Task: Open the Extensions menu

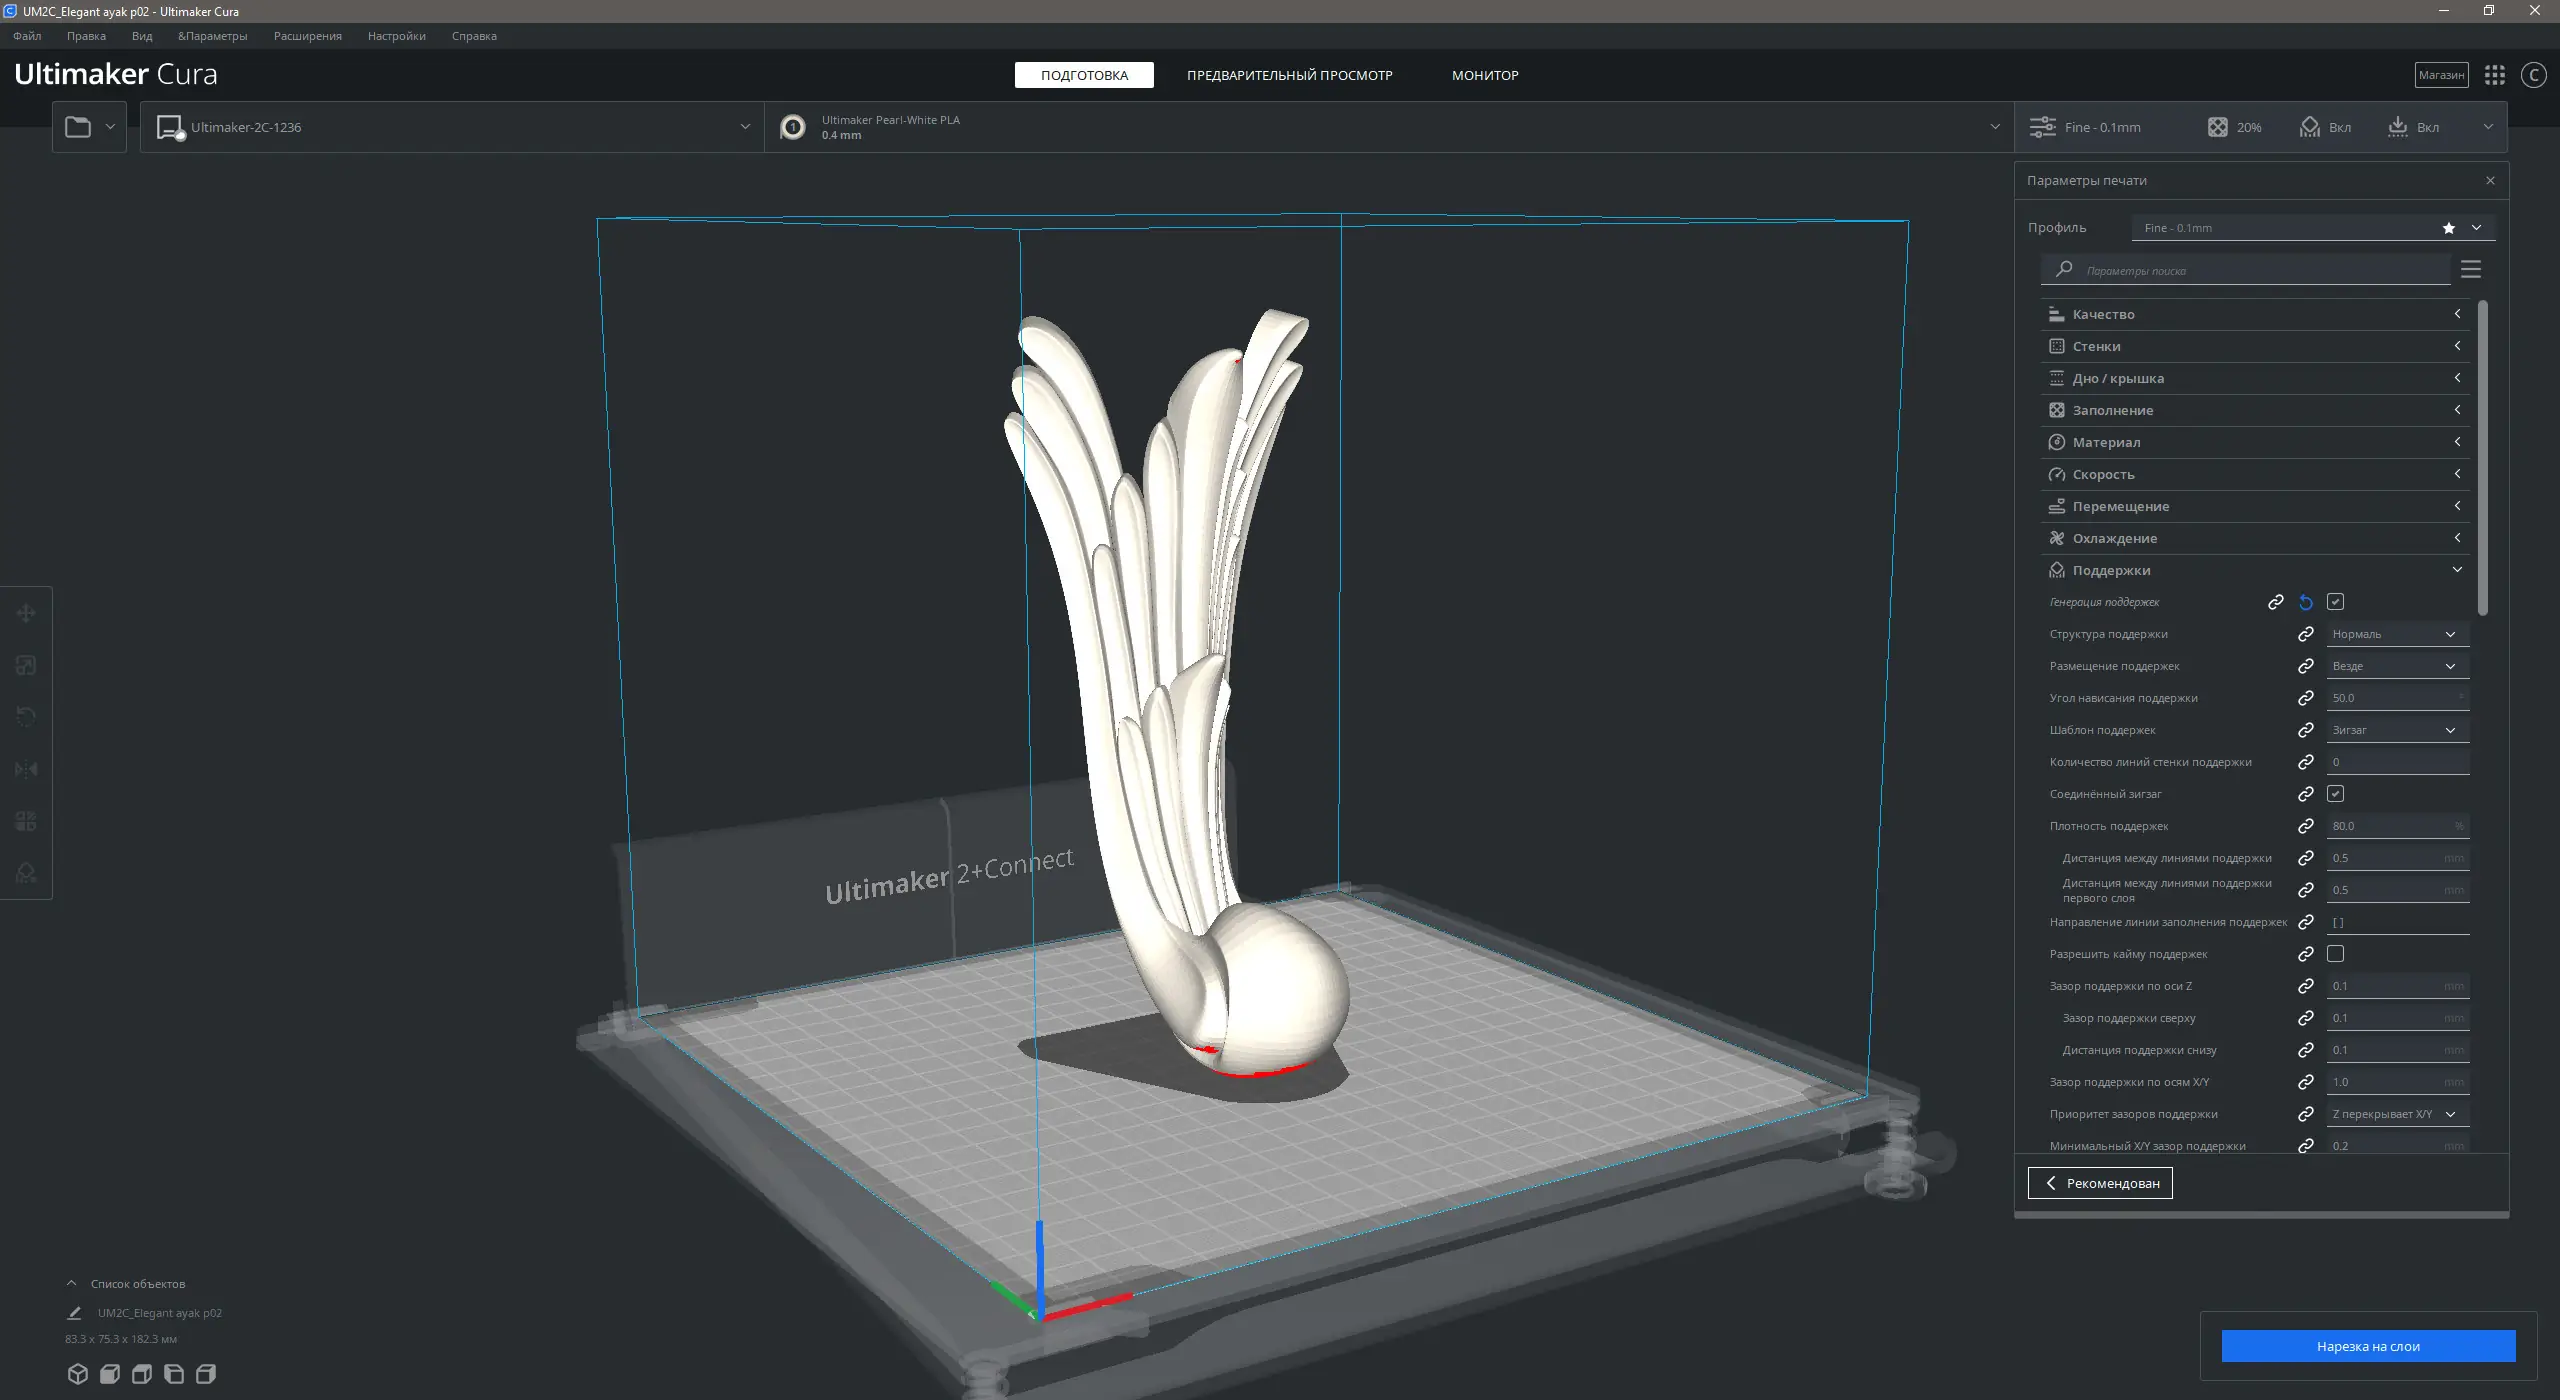Action: (307, 36)
